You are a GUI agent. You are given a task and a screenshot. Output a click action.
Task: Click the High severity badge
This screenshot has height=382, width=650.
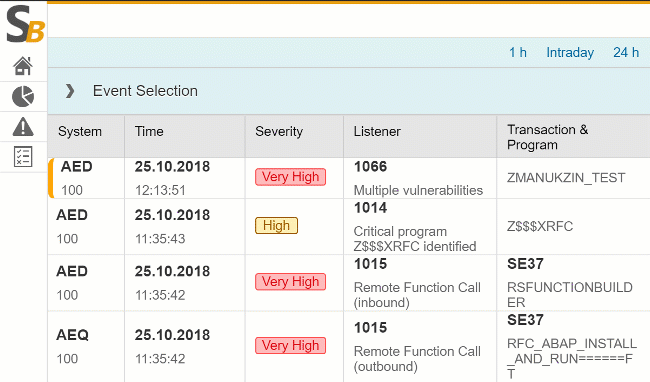[276, 226]
